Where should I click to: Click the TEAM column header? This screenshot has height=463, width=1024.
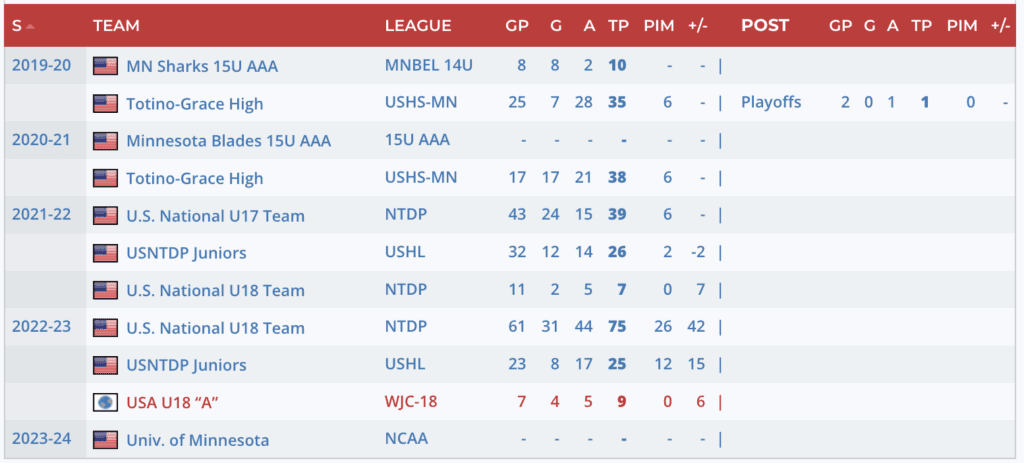click(116, 26)
